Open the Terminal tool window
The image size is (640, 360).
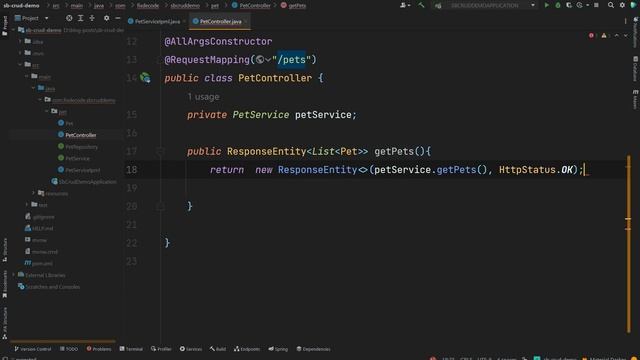tap(131, 349)
